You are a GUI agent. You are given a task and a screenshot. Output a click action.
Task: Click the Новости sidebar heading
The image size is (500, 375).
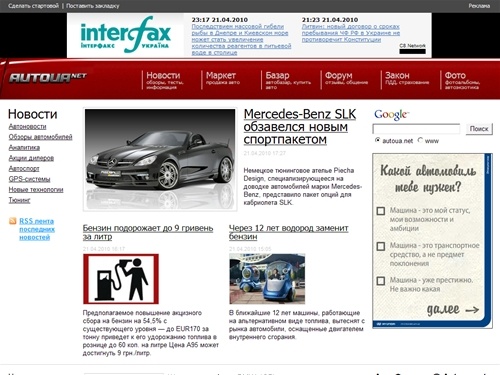point(33,114)
